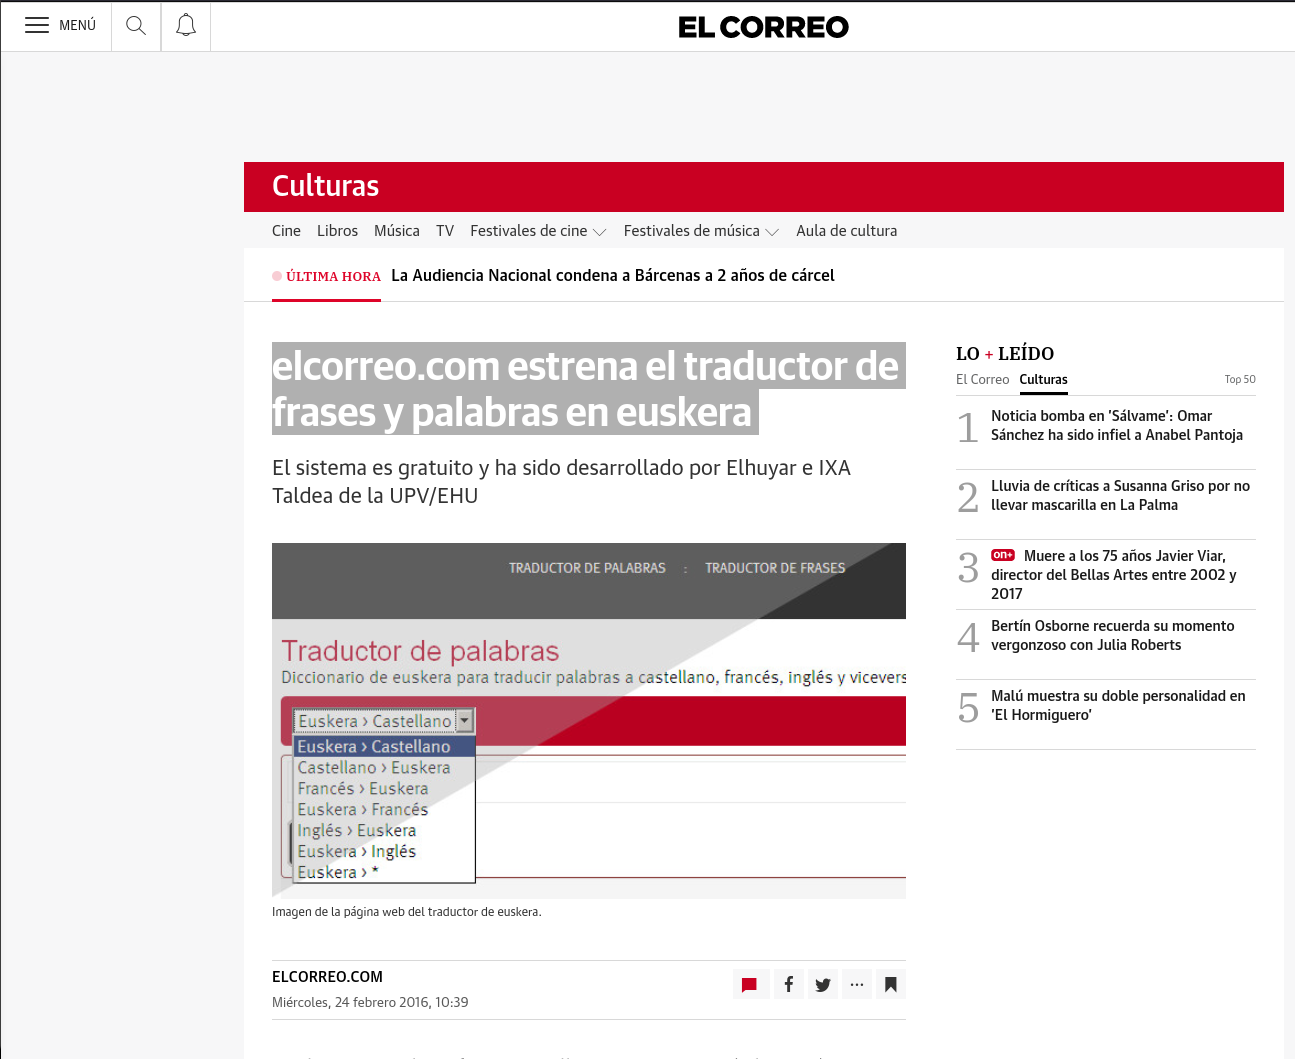Open Bertín Osborne Julia Roberts story
Viewport: 1295px width, 1059px height.
(1113, 635)
